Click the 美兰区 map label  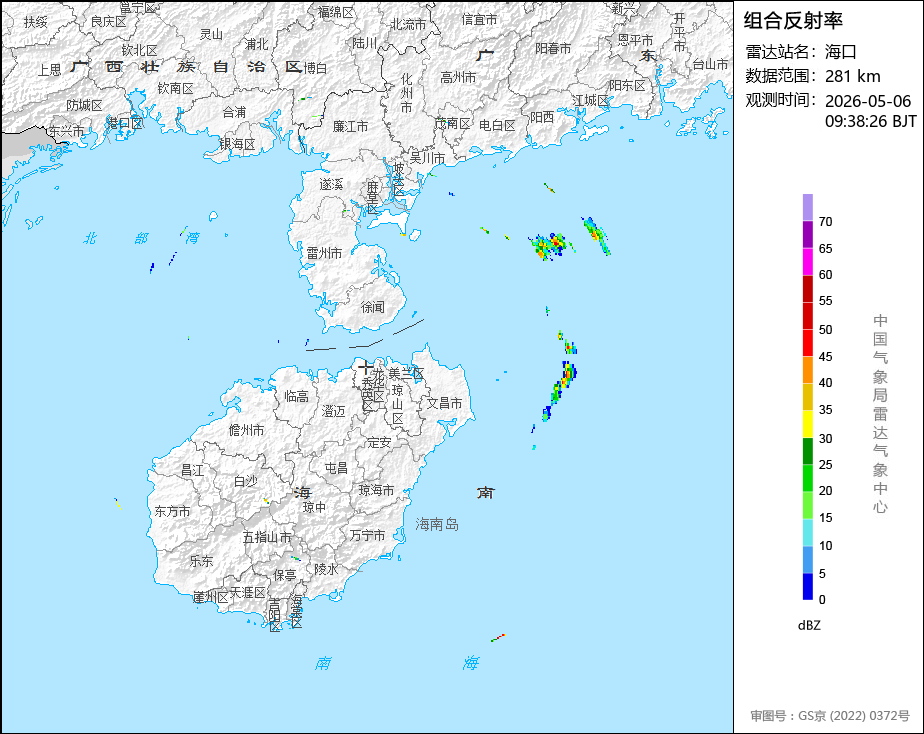tap(405, 373)
